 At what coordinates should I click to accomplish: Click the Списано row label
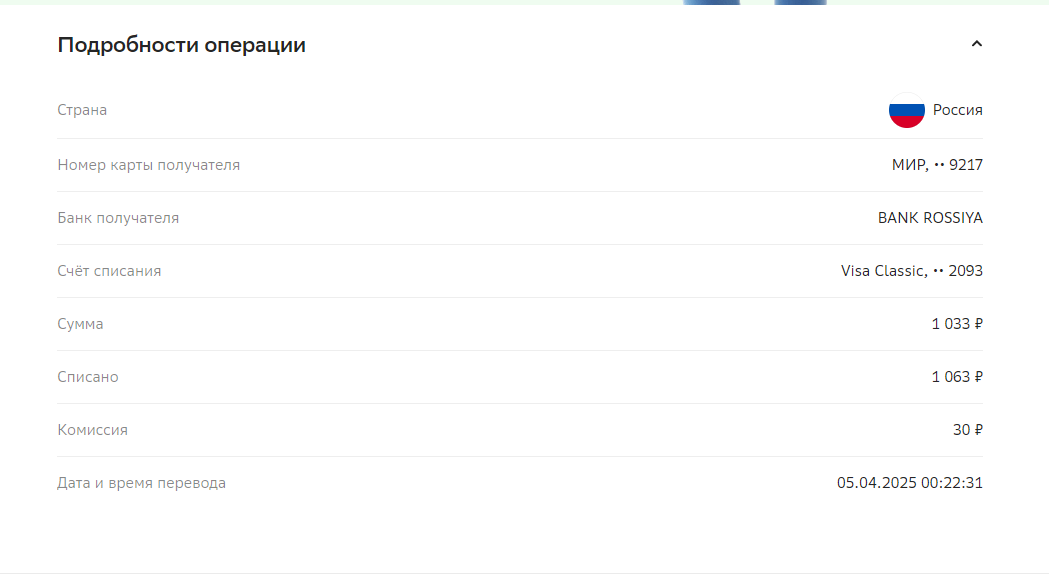tap(88, 377)
